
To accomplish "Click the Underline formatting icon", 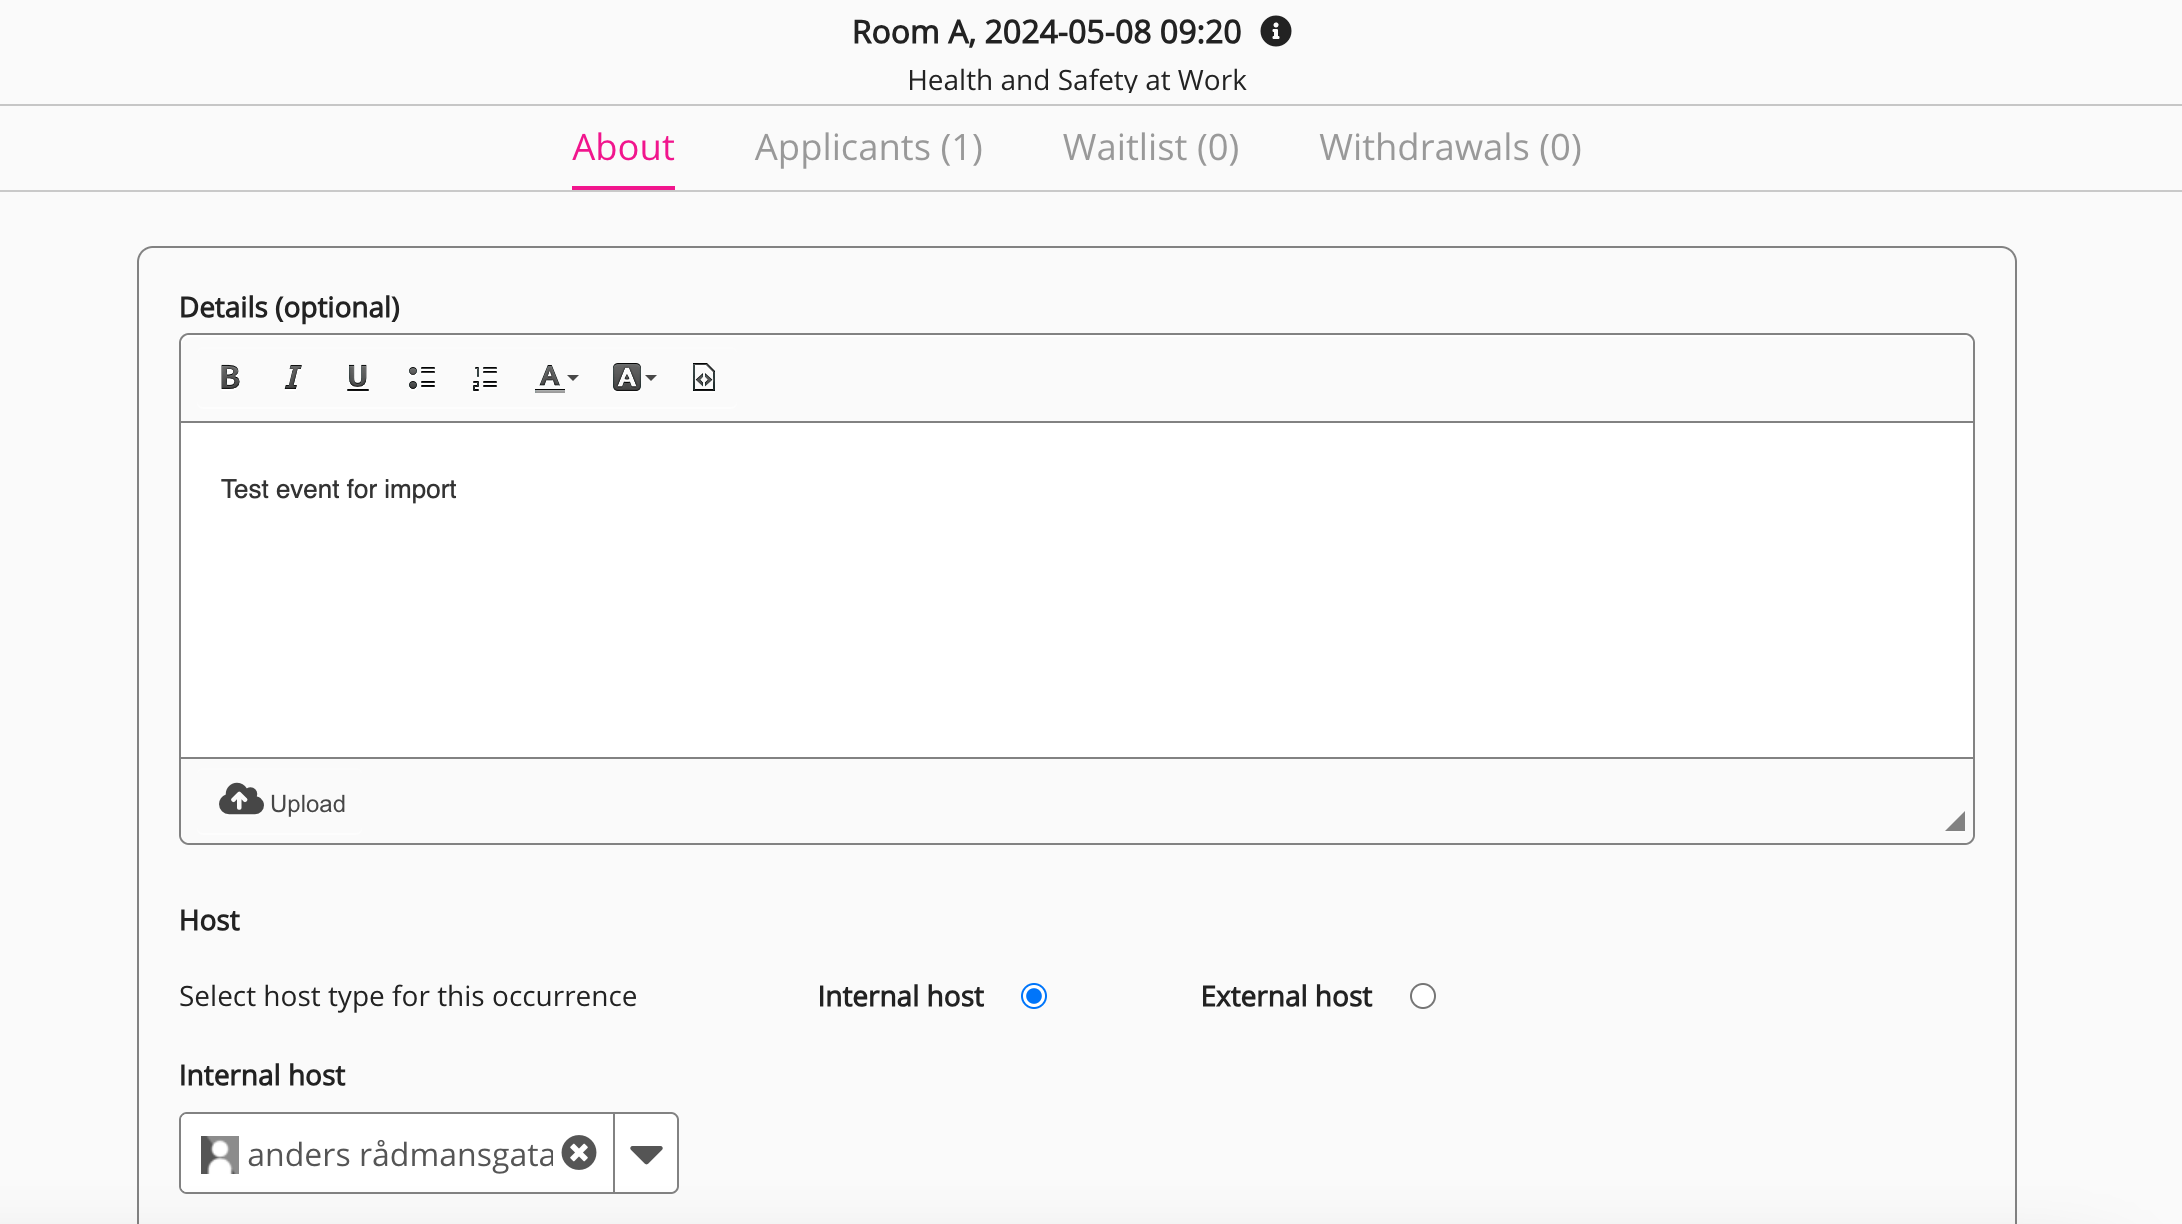I will click(357, 378).
